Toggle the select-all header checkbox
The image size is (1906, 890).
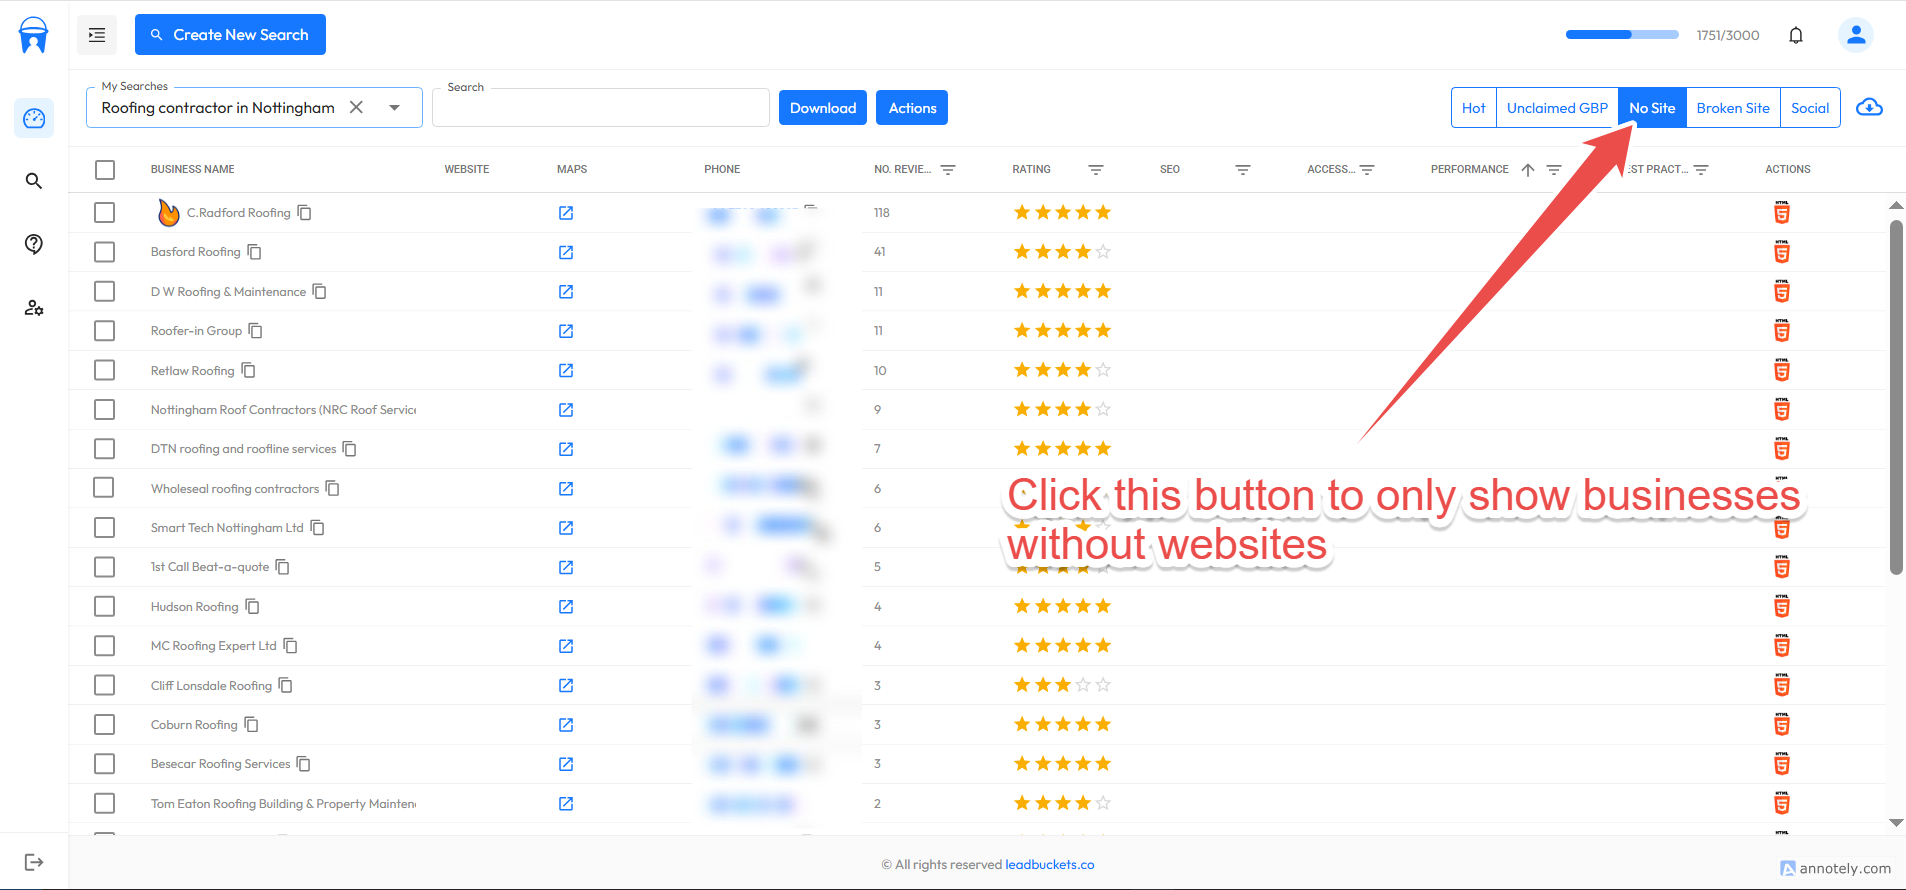point(105,170)
